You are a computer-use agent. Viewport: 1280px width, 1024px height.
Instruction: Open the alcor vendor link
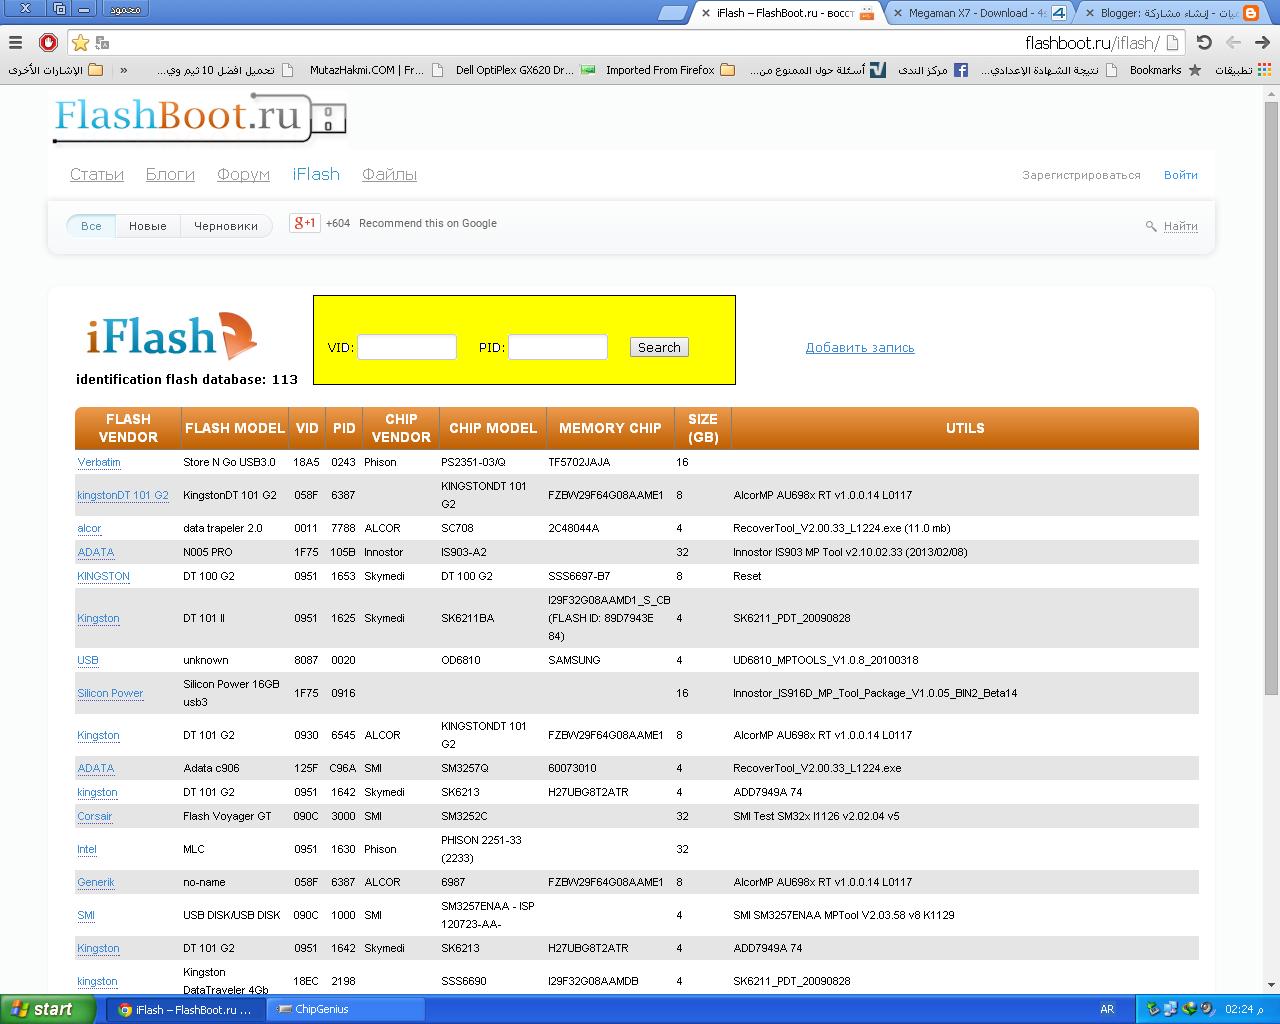click(x=89, y=528)
